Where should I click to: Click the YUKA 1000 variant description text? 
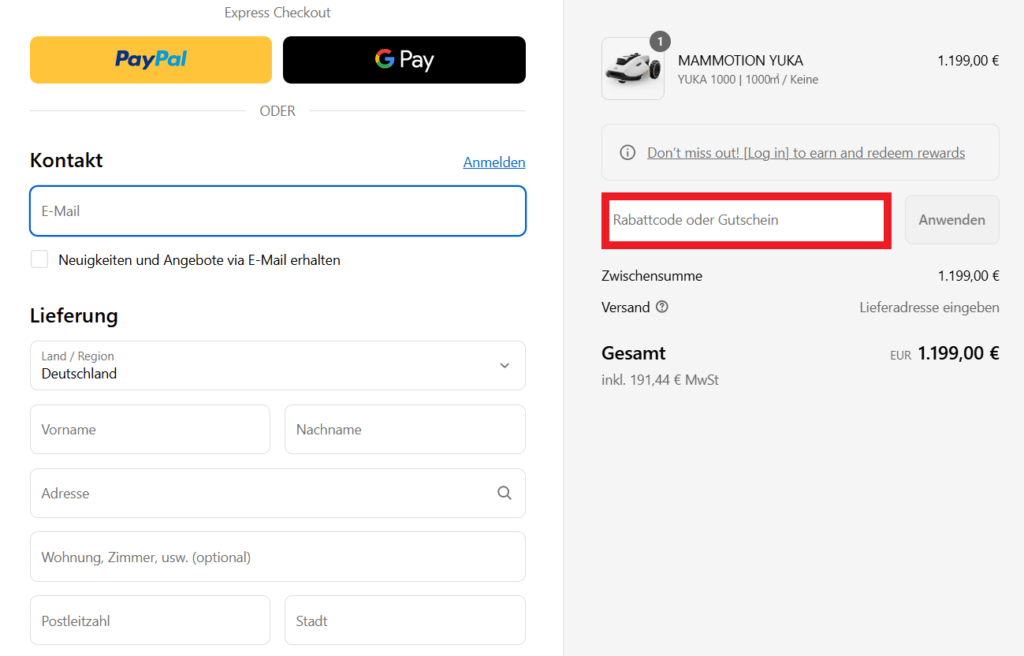(x=748, y=80)
